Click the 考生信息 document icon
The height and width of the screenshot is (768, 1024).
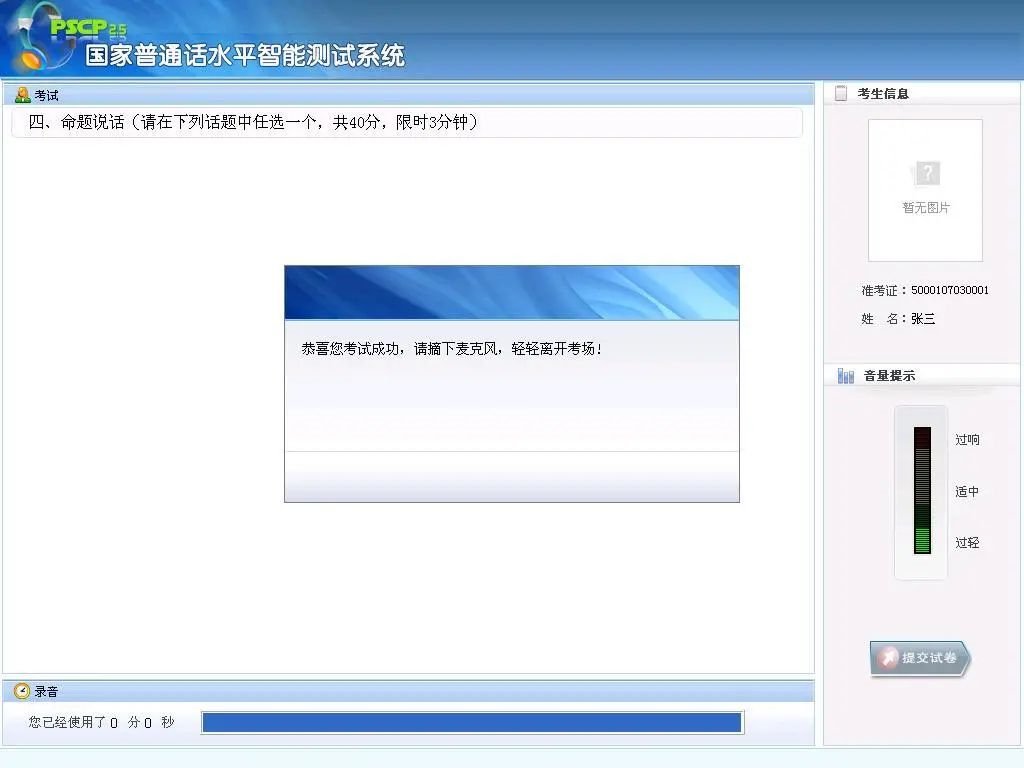841,93
